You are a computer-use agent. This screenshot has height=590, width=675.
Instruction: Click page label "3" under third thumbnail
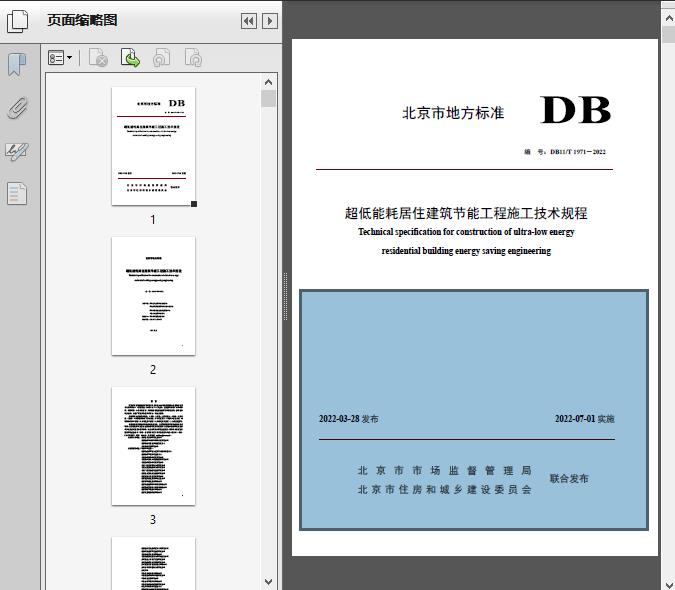(153, 520)
